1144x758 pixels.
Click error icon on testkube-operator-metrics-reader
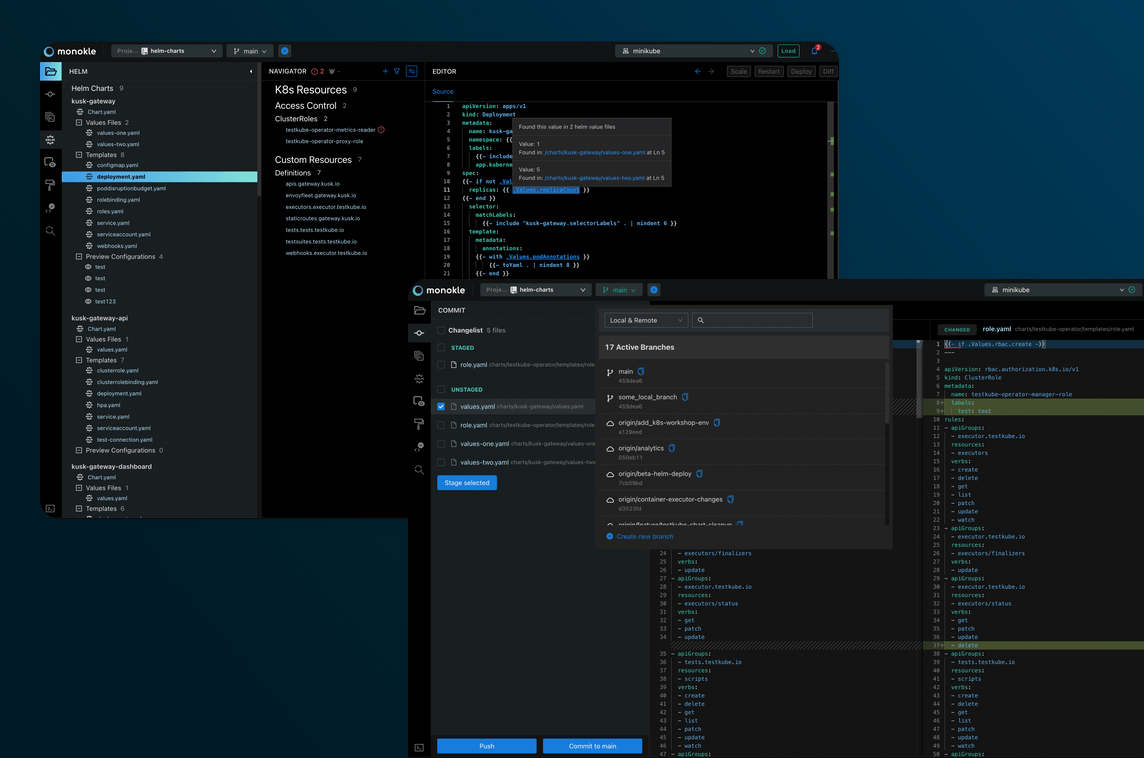[x=382, y=130]
